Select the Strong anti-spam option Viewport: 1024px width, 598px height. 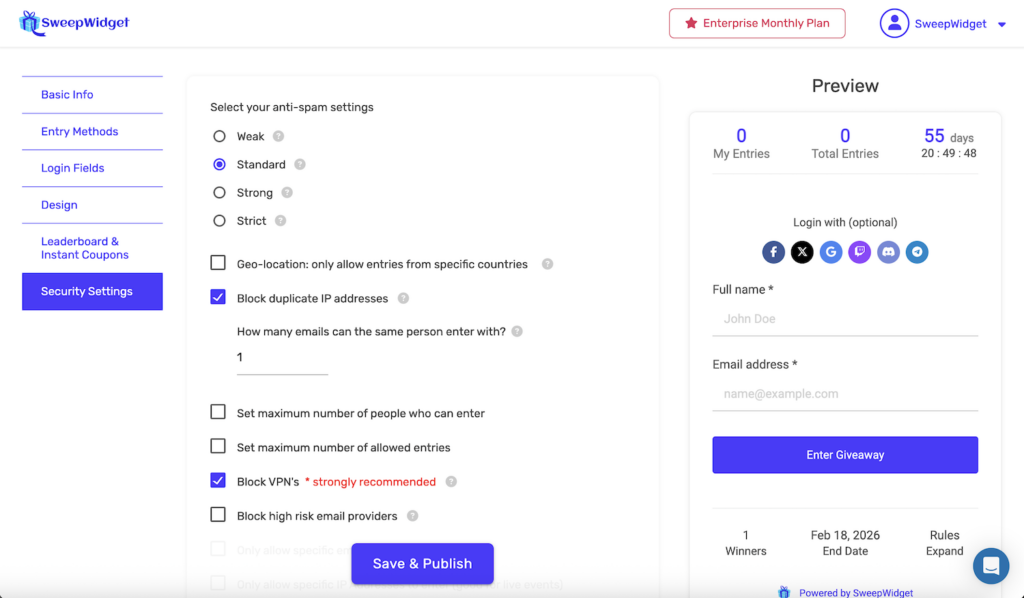[217, 192]
